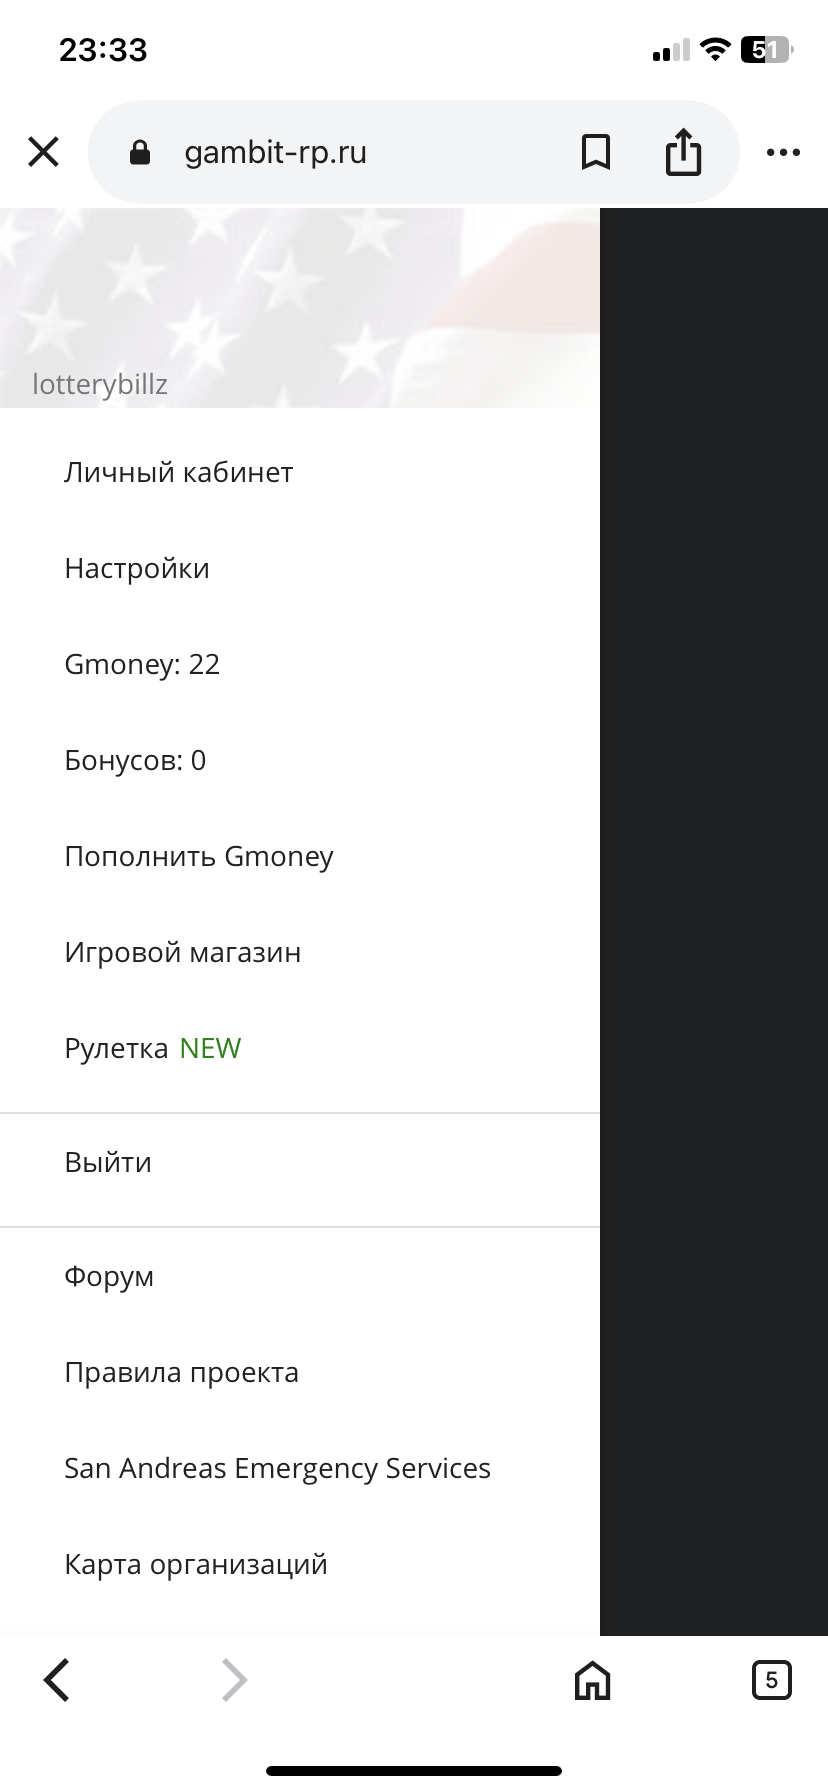Open San Andreas Emergency Services link
Viewport: 828px width, 1792px height.
tap(277, 1468)
